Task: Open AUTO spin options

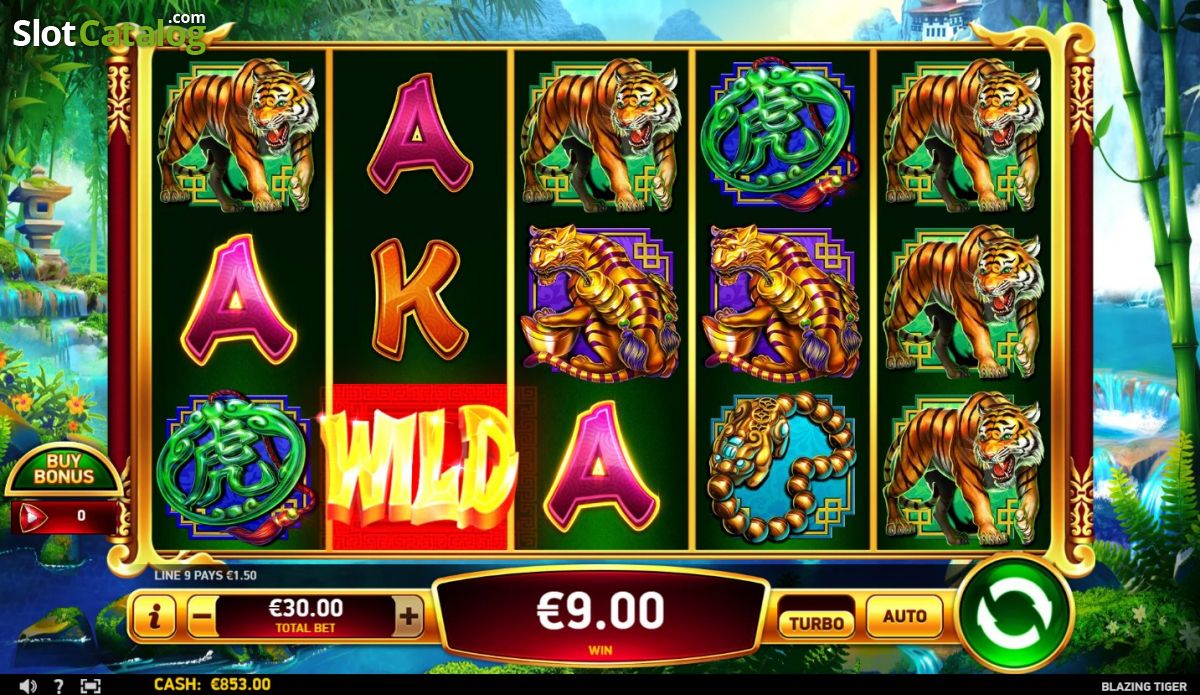Action: coord(904,617)
